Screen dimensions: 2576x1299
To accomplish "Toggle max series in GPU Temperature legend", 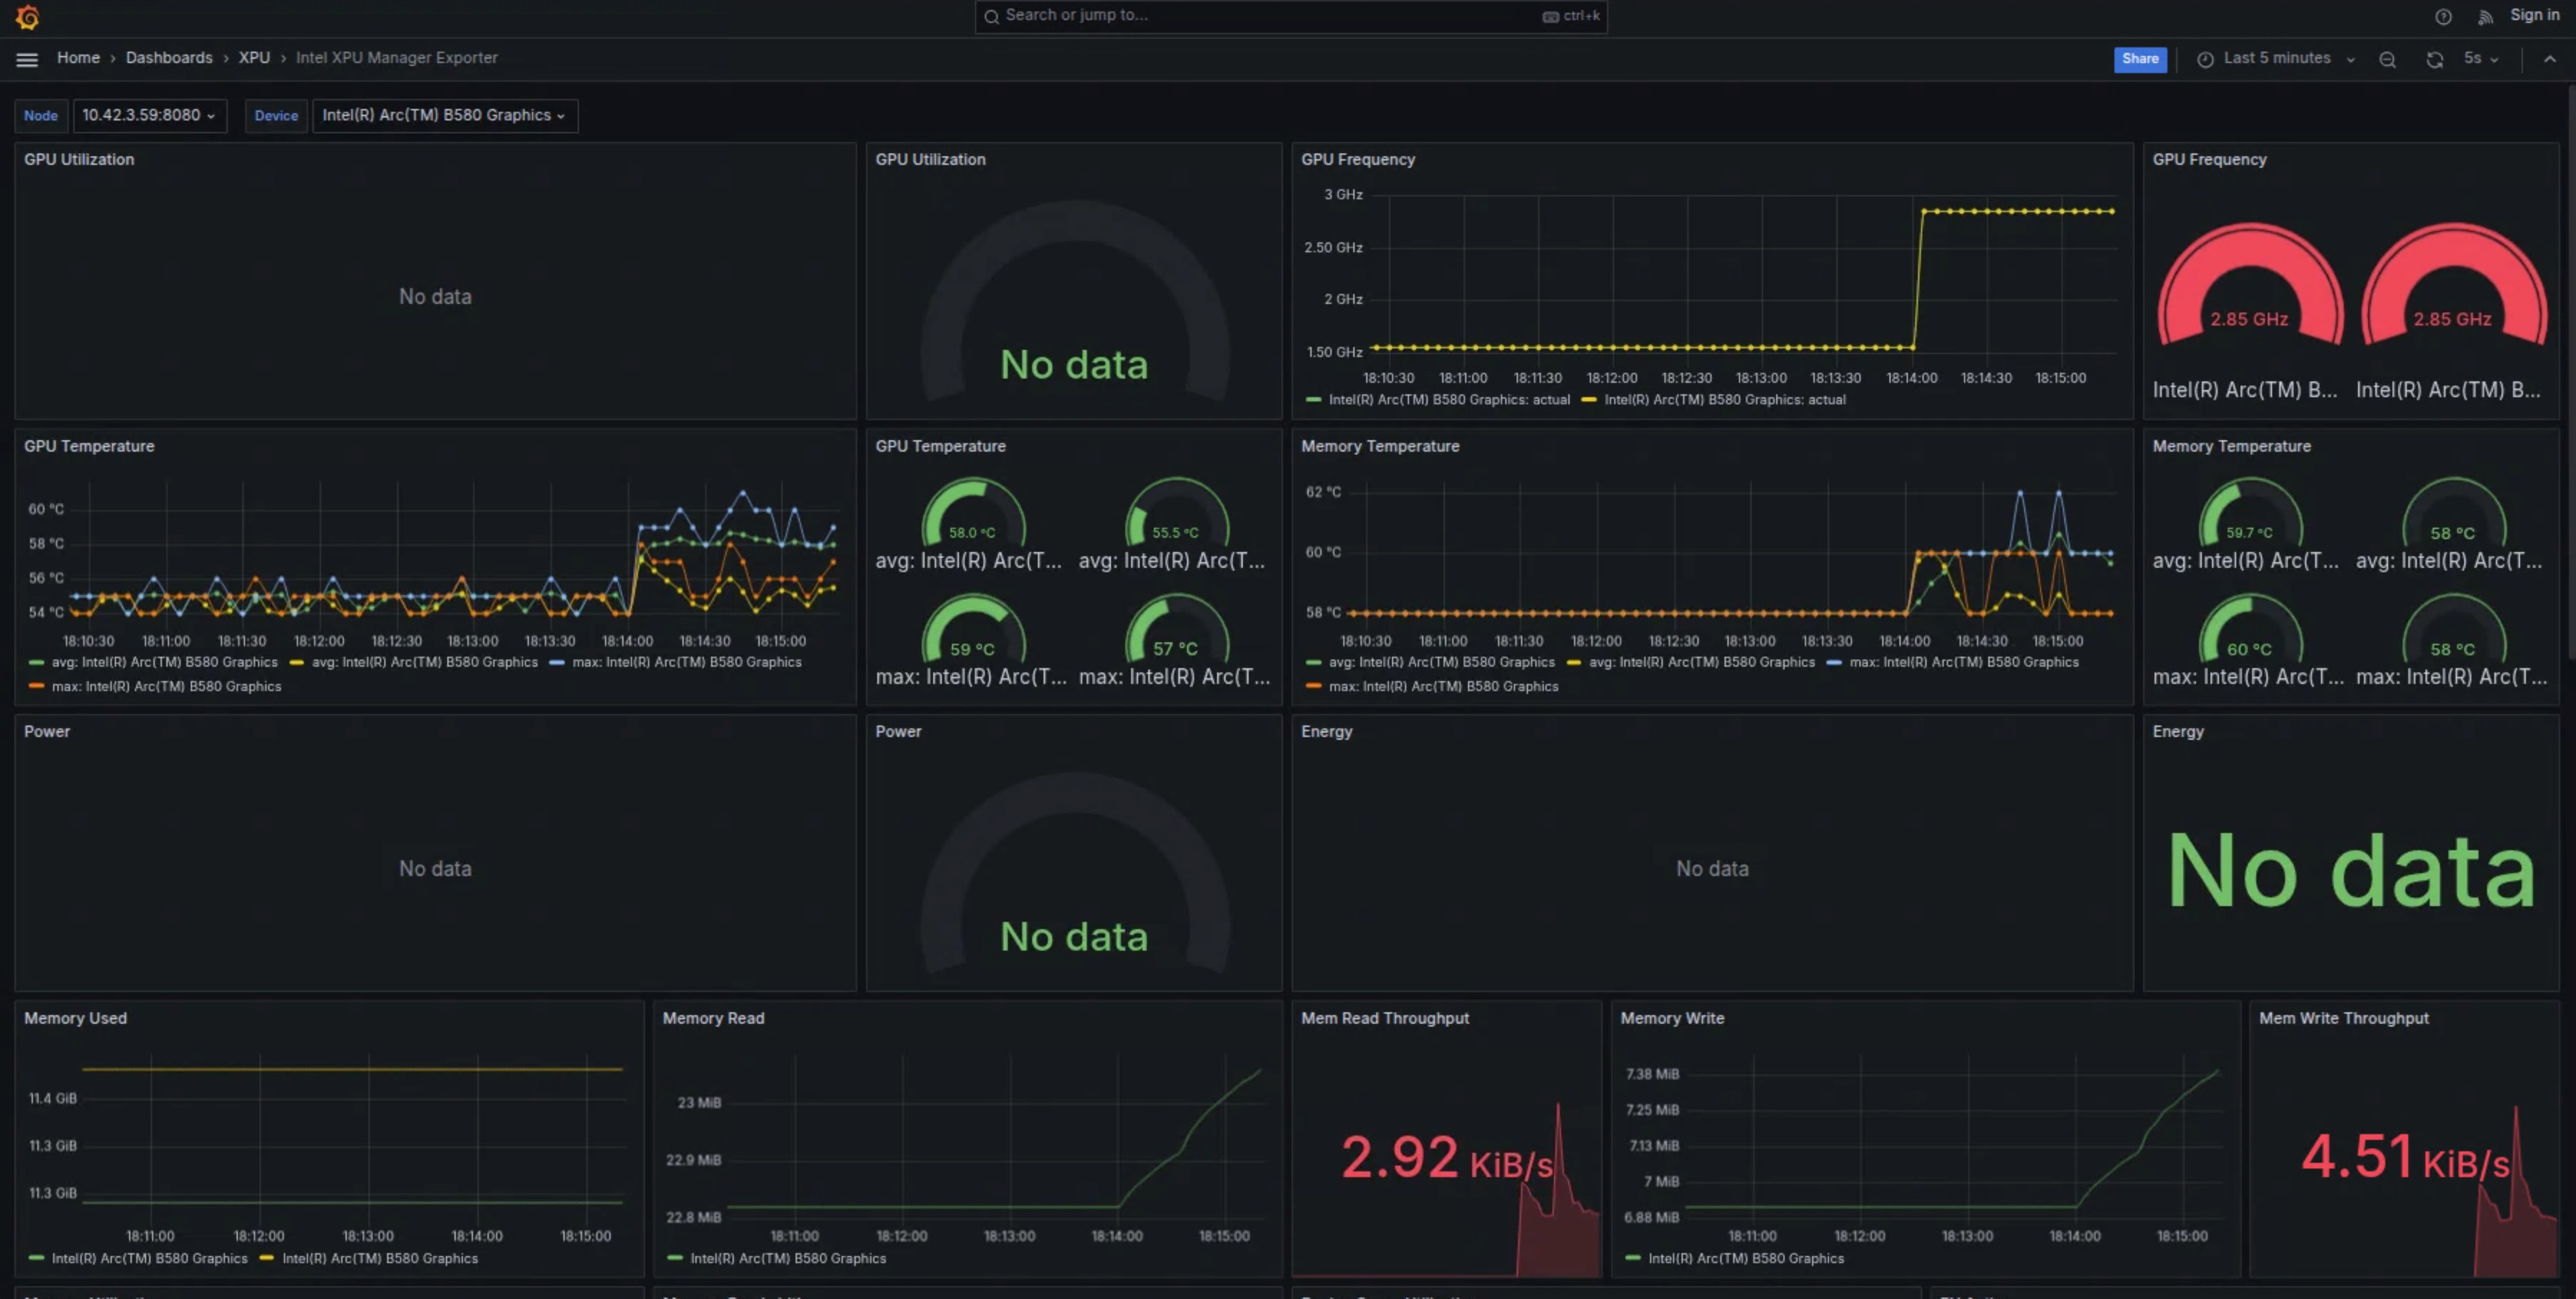I will point(686,662).
